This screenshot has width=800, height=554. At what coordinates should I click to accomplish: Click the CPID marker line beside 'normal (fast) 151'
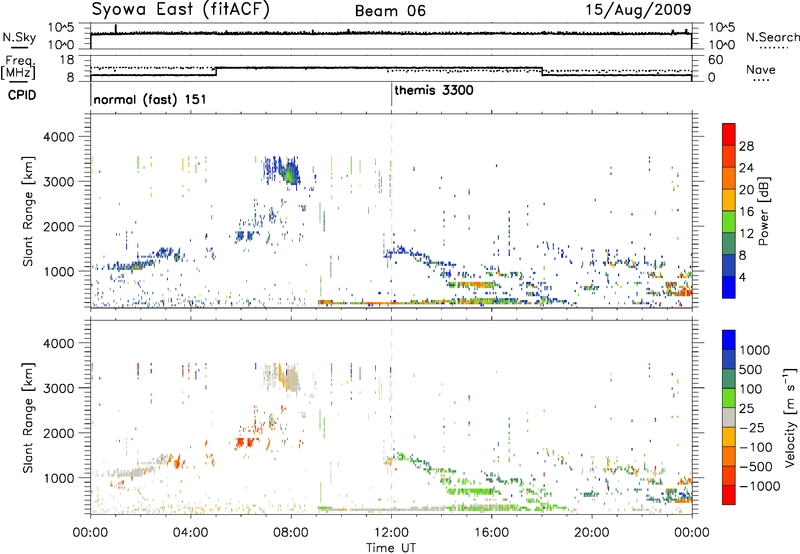click(x=91, y=94)
